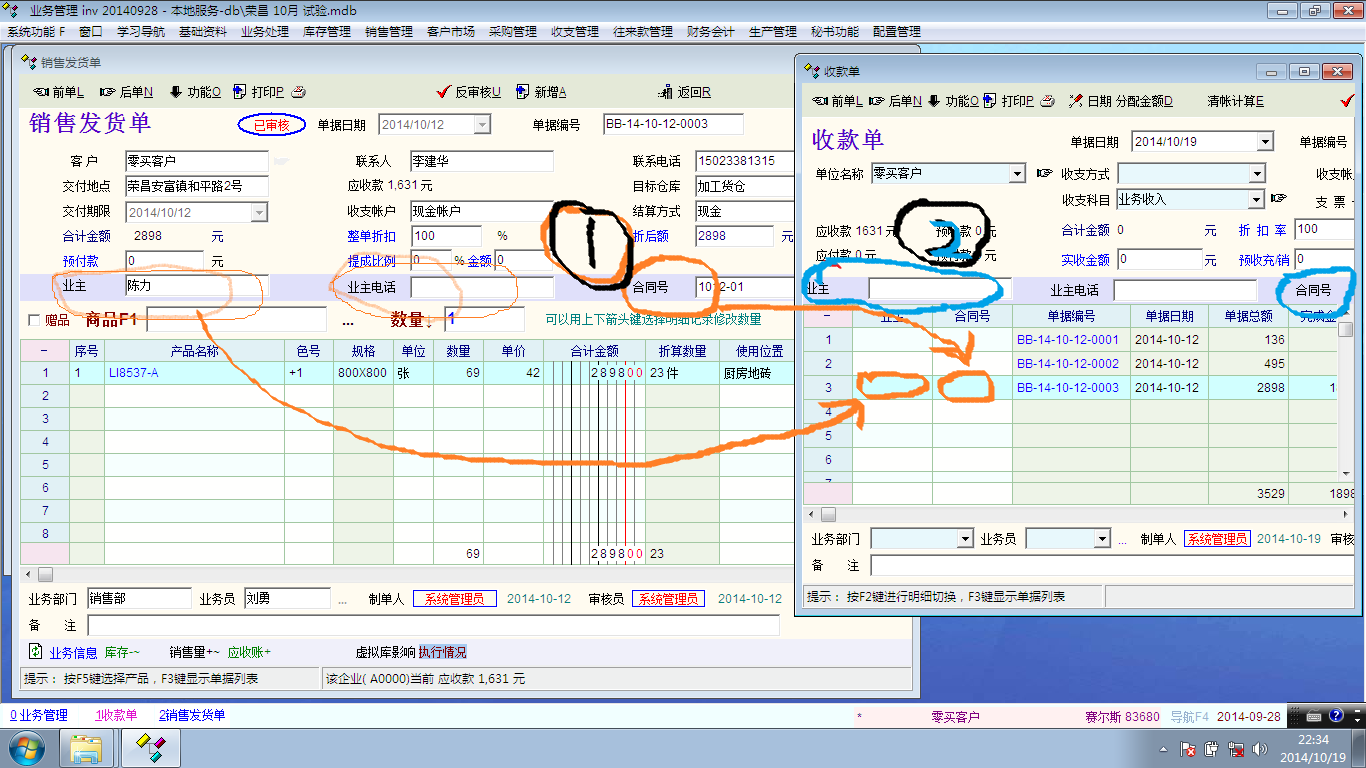Viewport: 1366px width, 768px height.
Task: Toggle the 赠品 checkbox
Action: coord(35,320)
